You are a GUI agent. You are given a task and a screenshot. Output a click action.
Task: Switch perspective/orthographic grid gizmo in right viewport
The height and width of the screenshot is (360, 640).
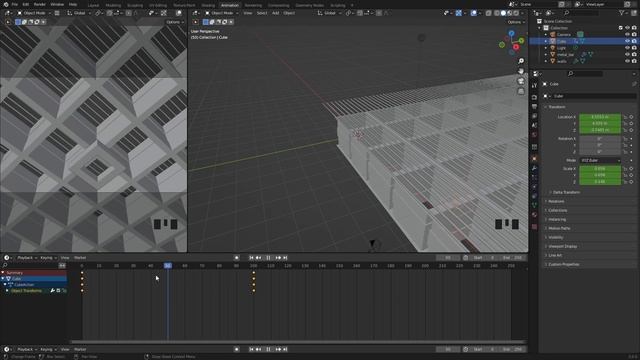(x=521, y=91)
